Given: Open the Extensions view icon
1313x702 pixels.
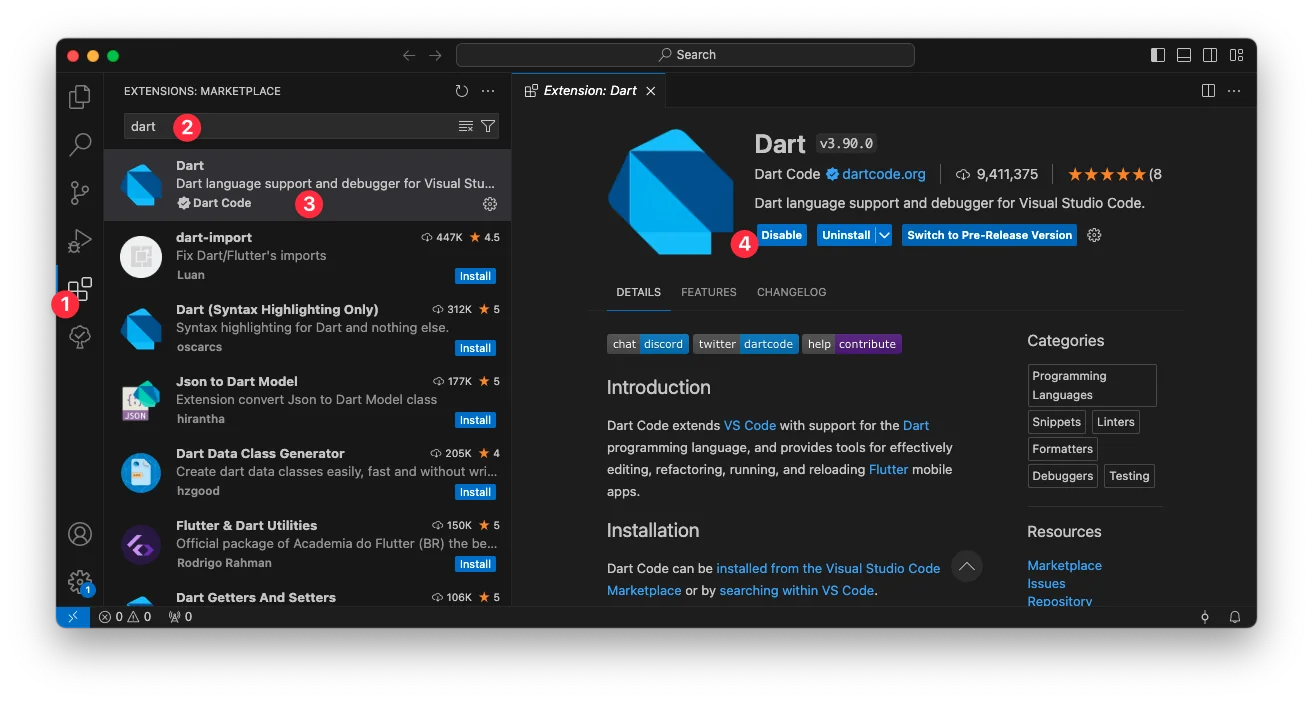Looking at the screenshot, I should pos(80,289).
